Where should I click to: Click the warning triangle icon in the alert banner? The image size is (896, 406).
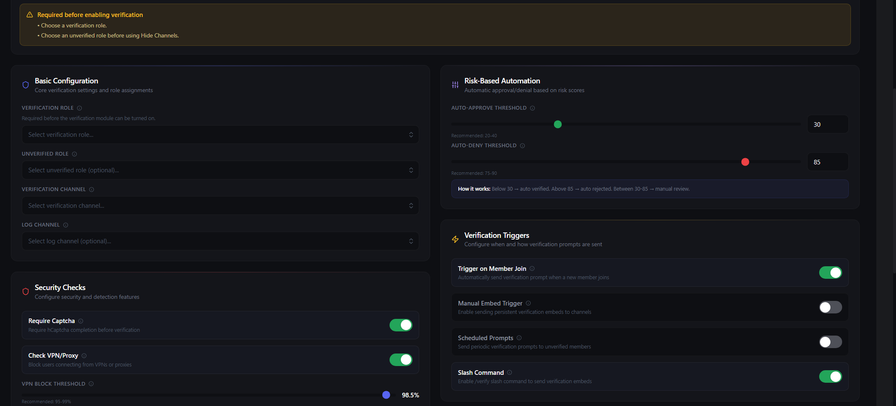click(x=29, y=15)
